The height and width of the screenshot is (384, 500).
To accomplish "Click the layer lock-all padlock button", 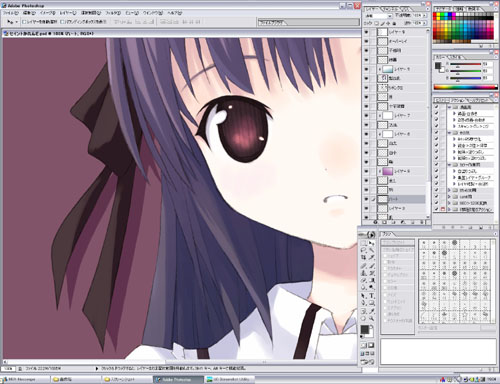I will 394,23.
